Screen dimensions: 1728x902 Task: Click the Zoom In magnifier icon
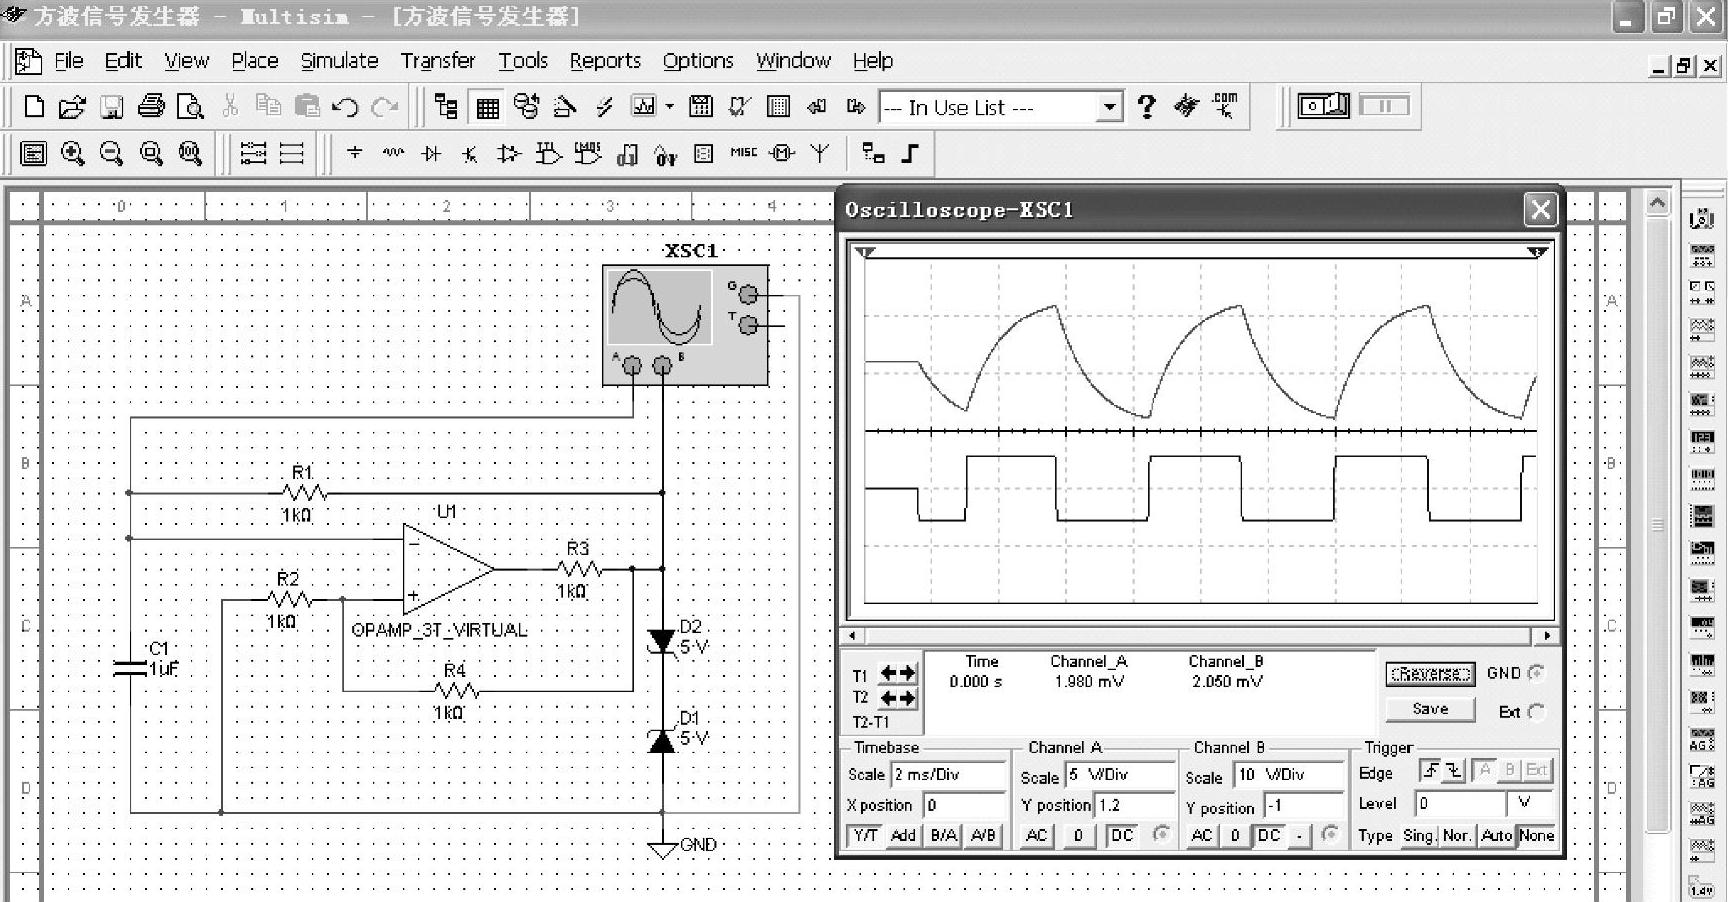[x=72, y=154]
